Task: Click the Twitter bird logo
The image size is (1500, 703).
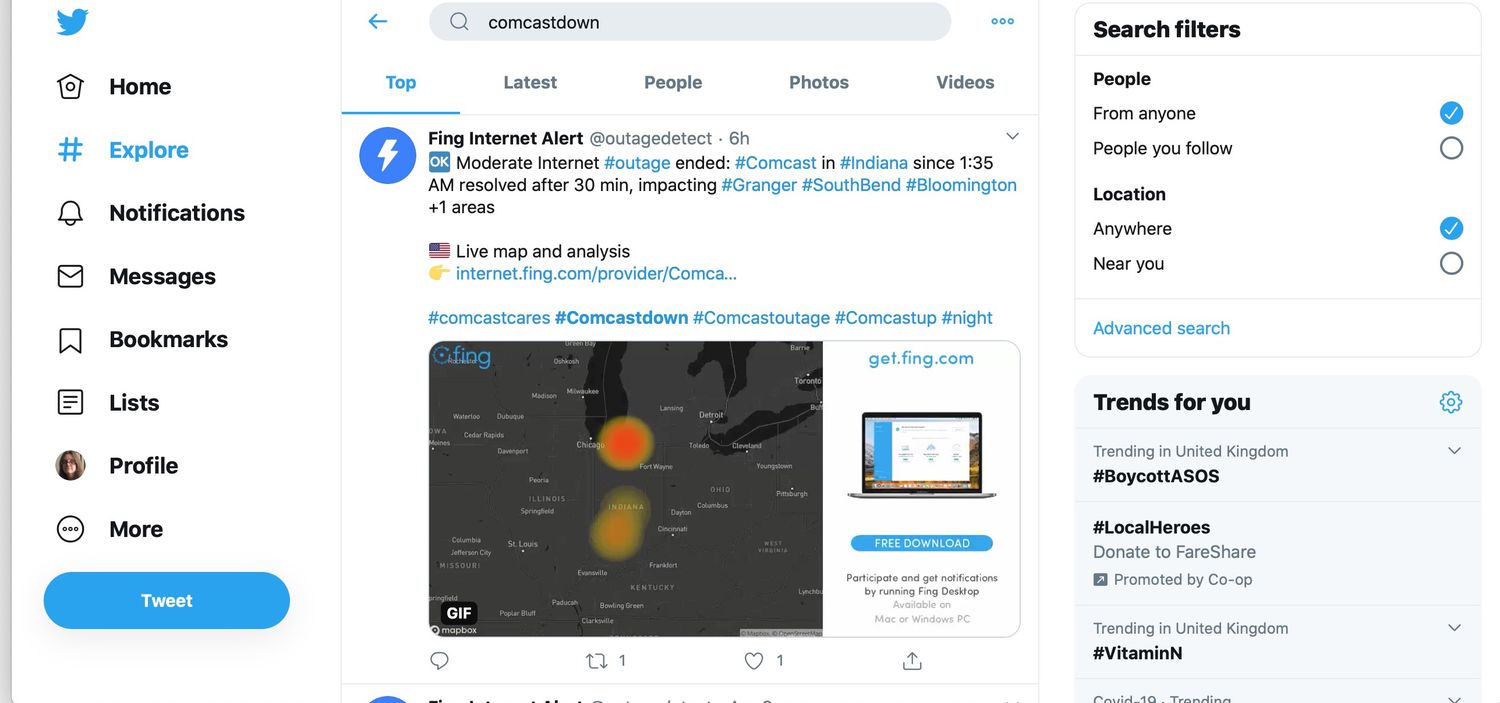Action: [x=72, y=22]
